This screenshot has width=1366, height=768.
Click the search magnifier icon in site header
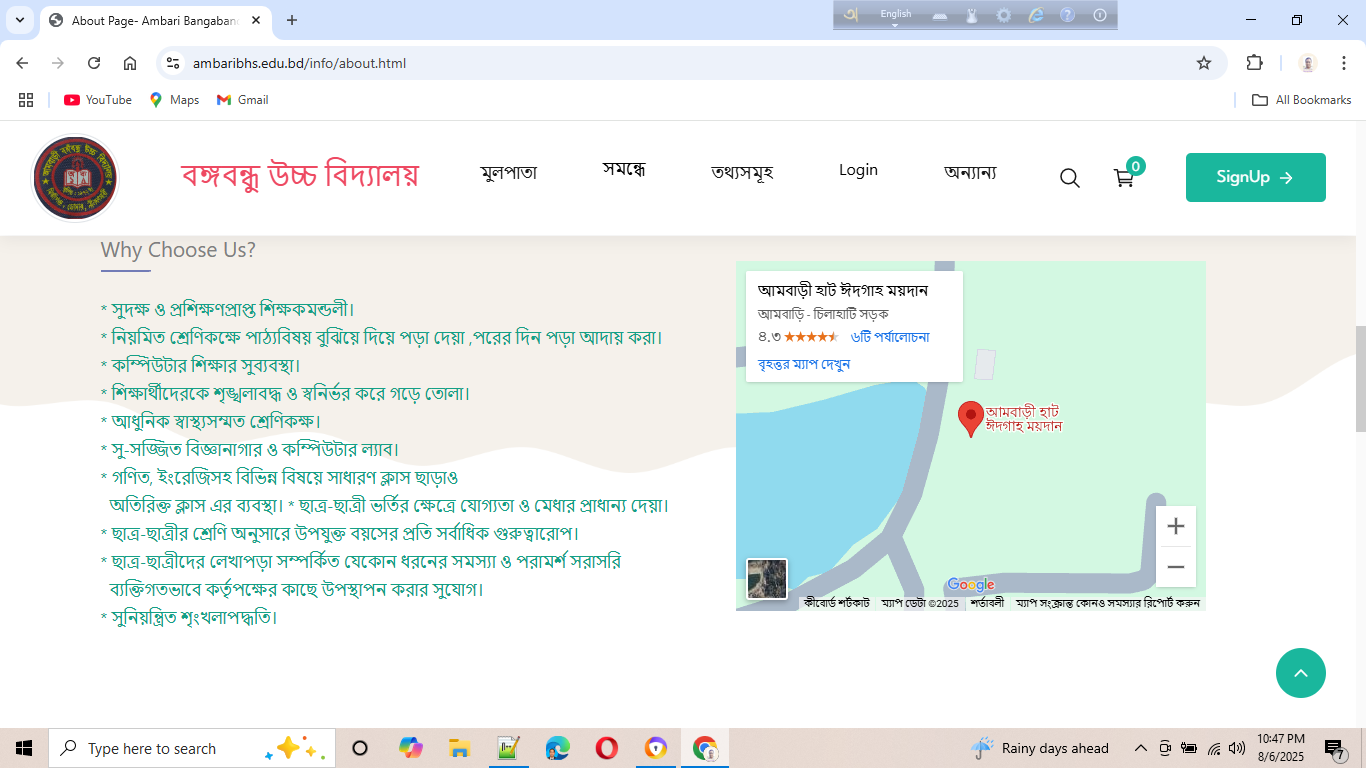click(1069, 178)
